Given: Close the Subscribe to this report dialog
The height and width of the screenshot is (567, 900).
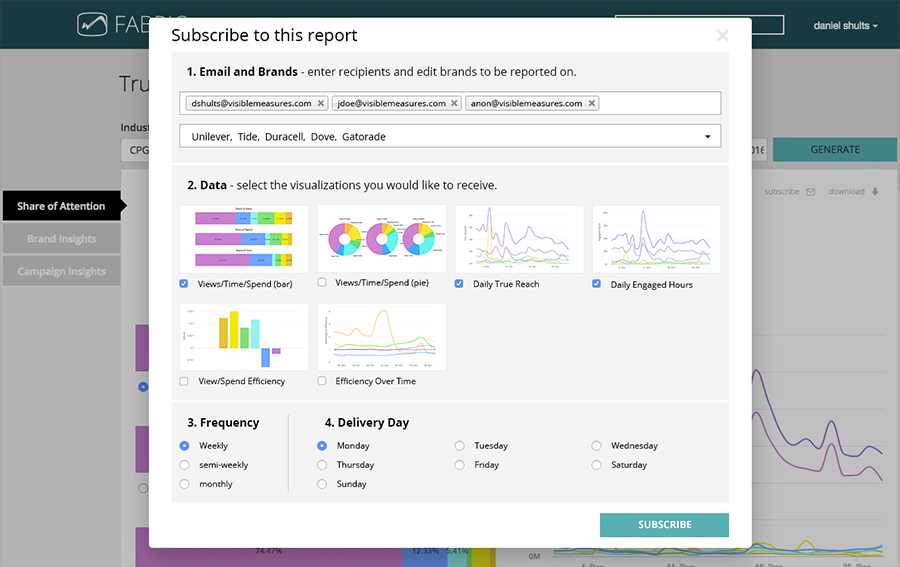Looking at the screenshot, I should pyautogui.click(x=722, y=36).
